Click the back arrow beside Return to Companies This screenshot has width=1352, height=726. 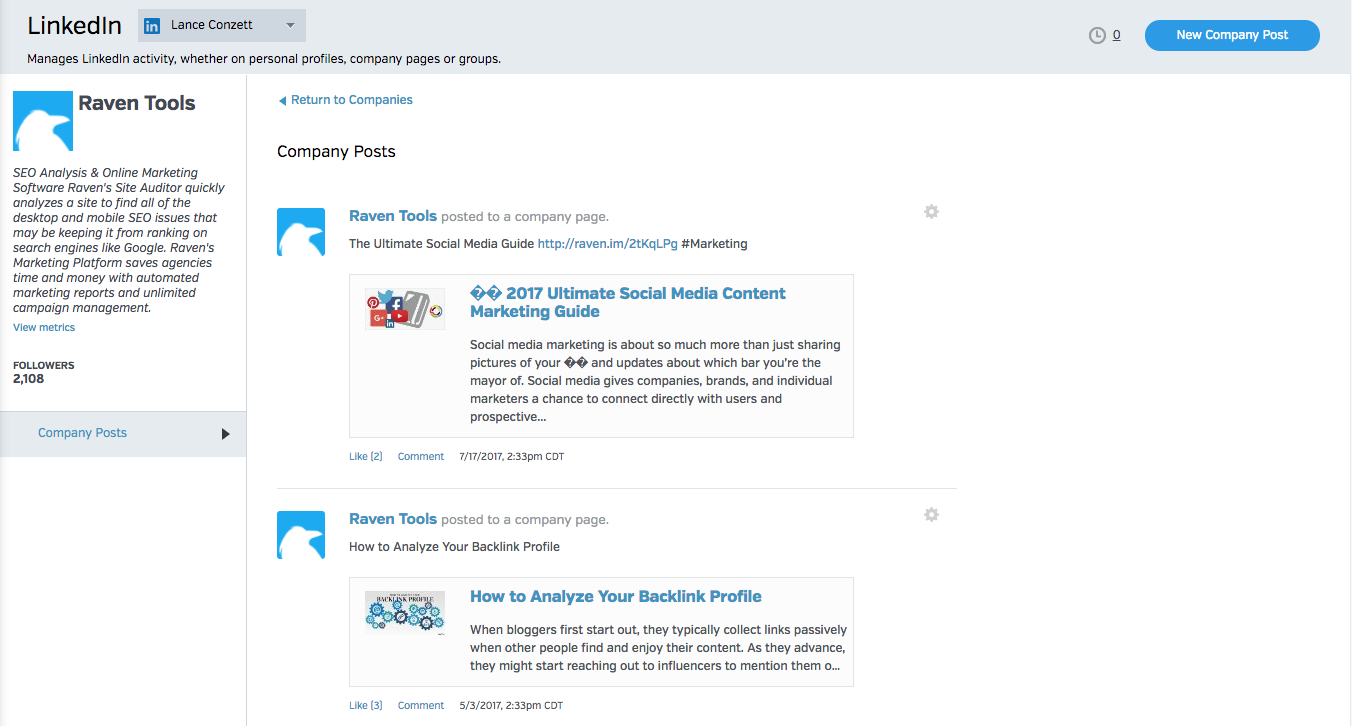282,101
